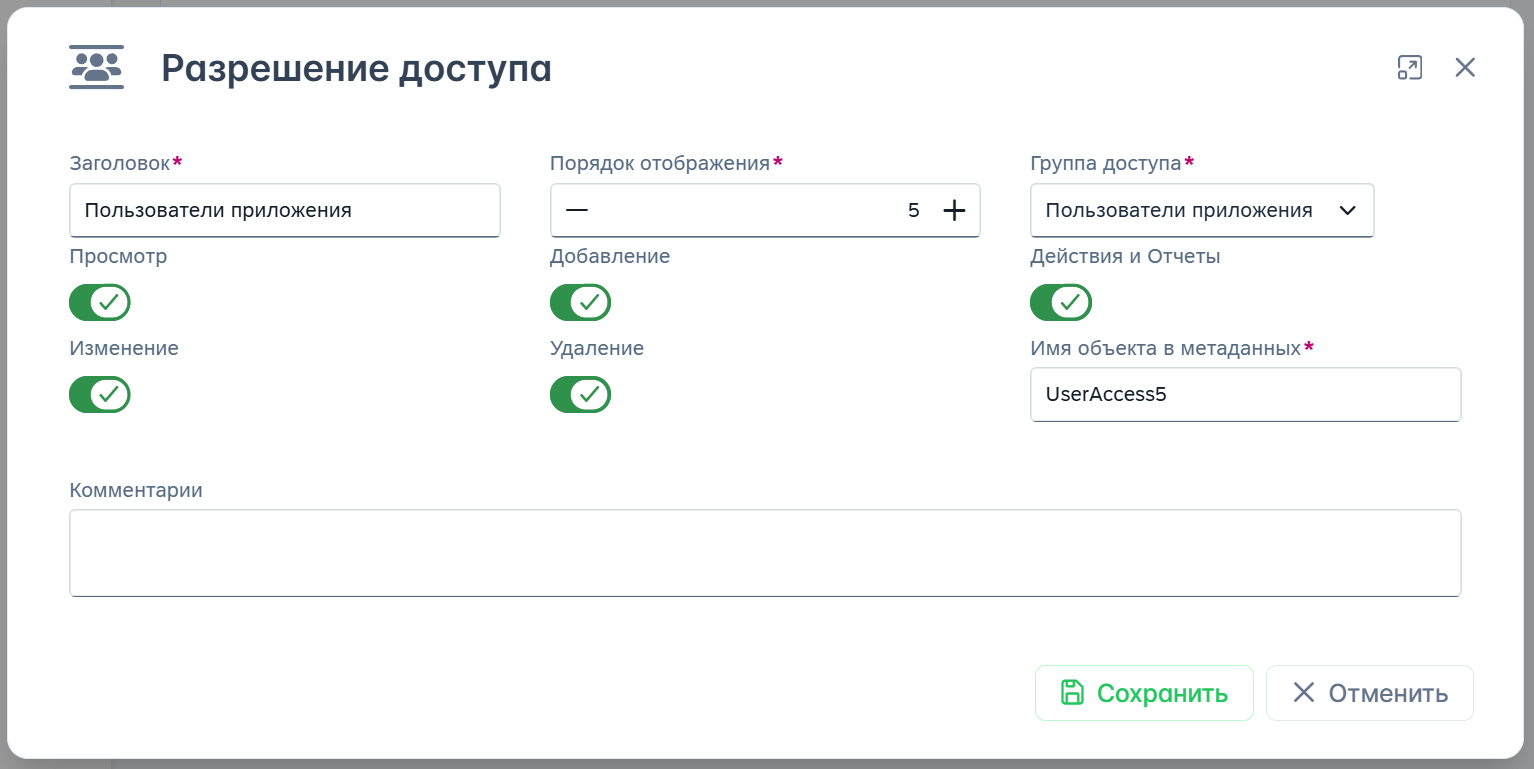Image resolution: width=1534 pixels, height=769 pixels.
Task: Focus the Заголовок text field
Action: [x=284, y=210]
